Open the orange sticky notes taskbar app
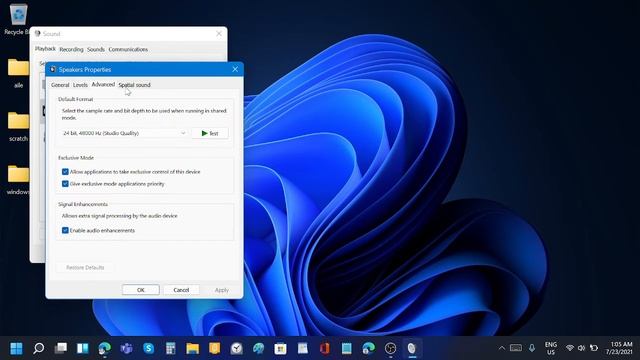Screen dimensions: 640x360 point(214,348)
